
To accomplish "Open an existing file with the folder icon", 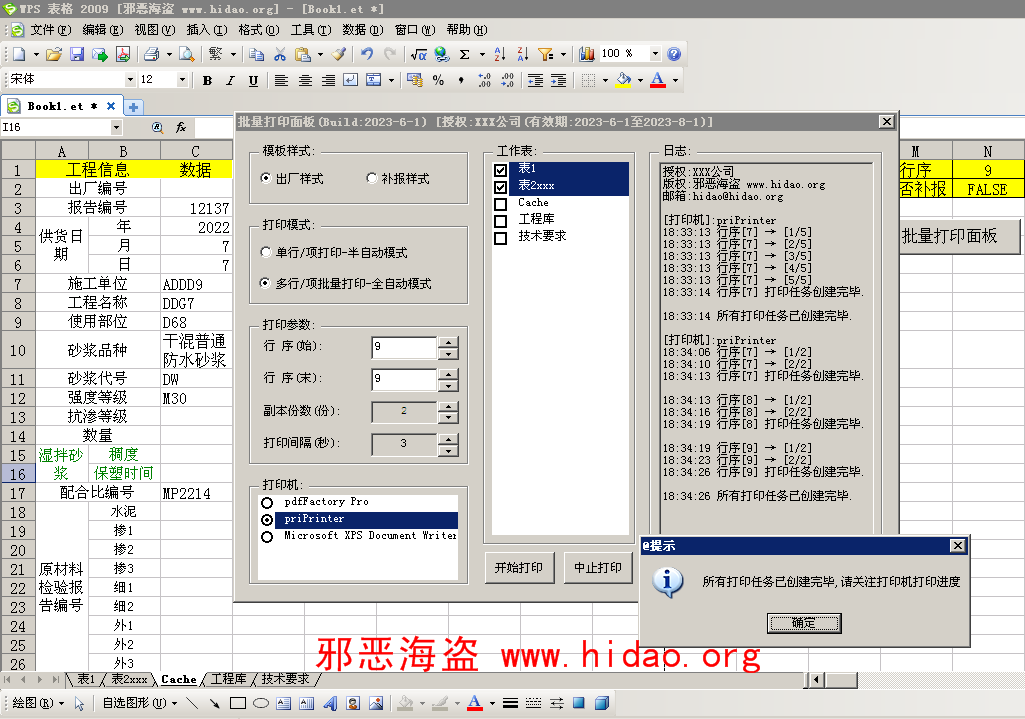I will [54, 54].
